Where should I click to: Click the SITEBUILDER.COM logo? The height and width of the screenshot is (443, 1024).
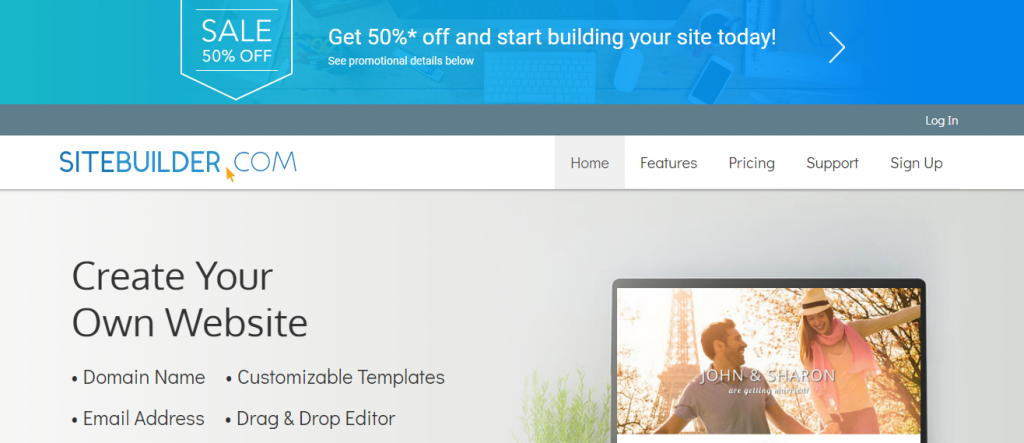178,163
